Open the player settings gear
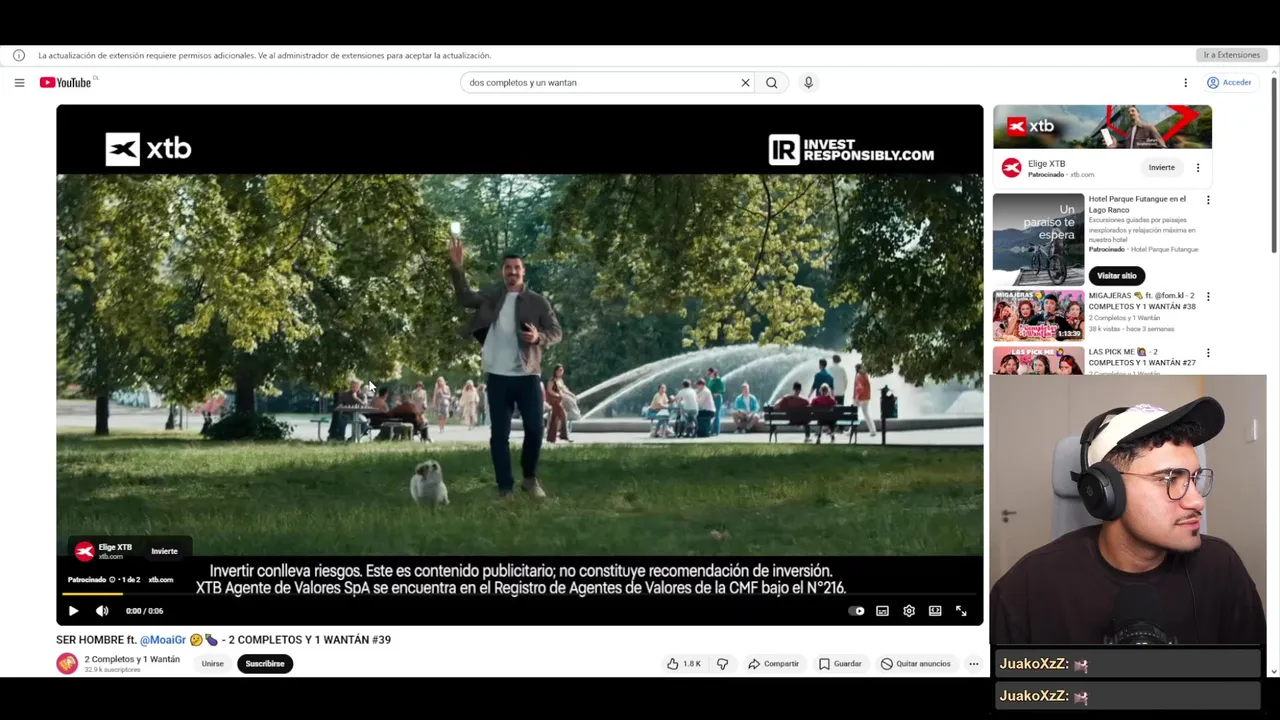 pos(909,611)
